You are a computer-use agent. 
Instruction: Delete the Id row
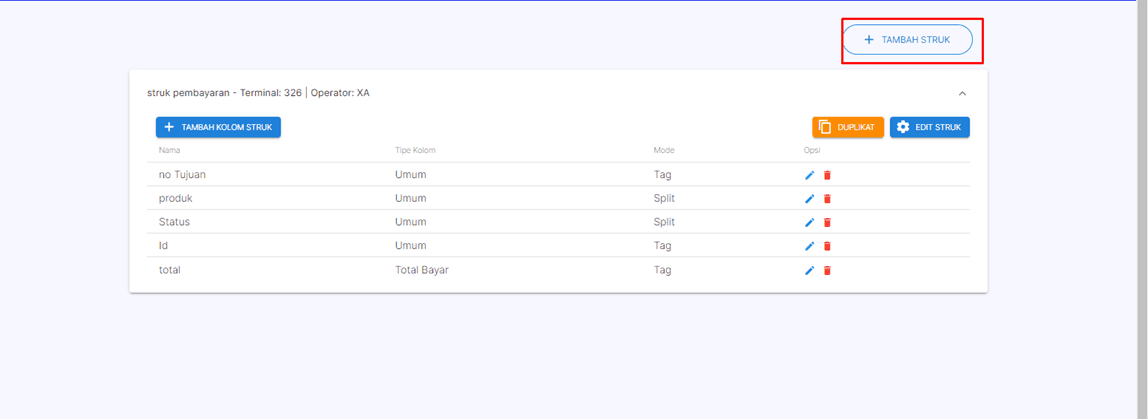[827, 246]
